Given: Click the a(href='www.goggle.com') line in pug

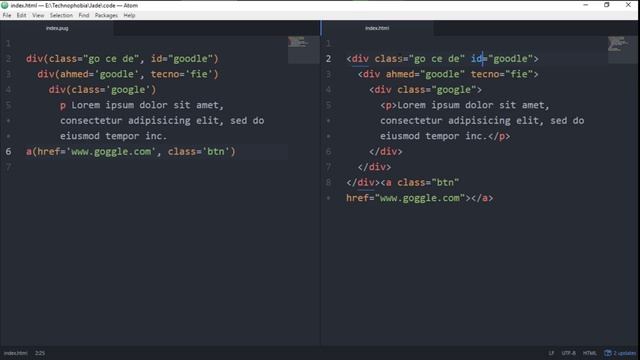Looking at the screenshot, I should [131, 151].
